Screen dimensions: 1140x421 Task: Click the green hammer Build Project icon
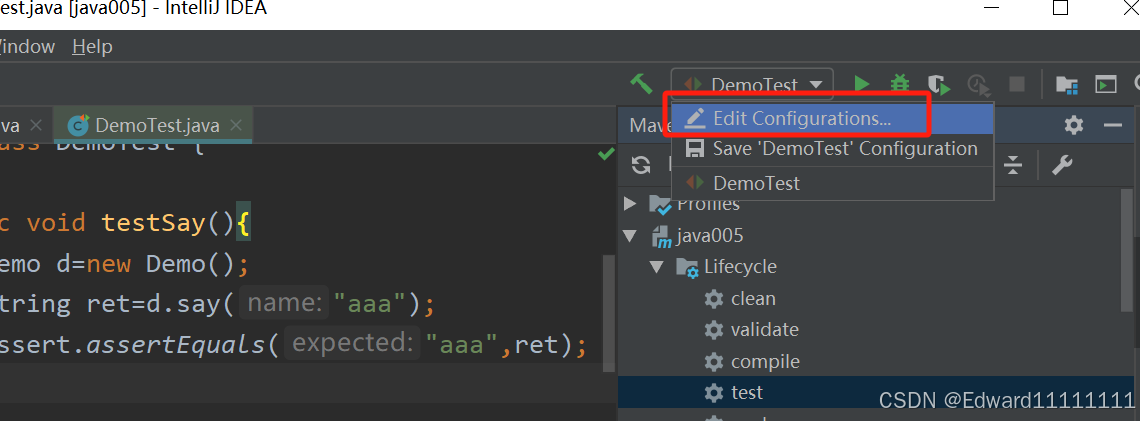(642, 84)
